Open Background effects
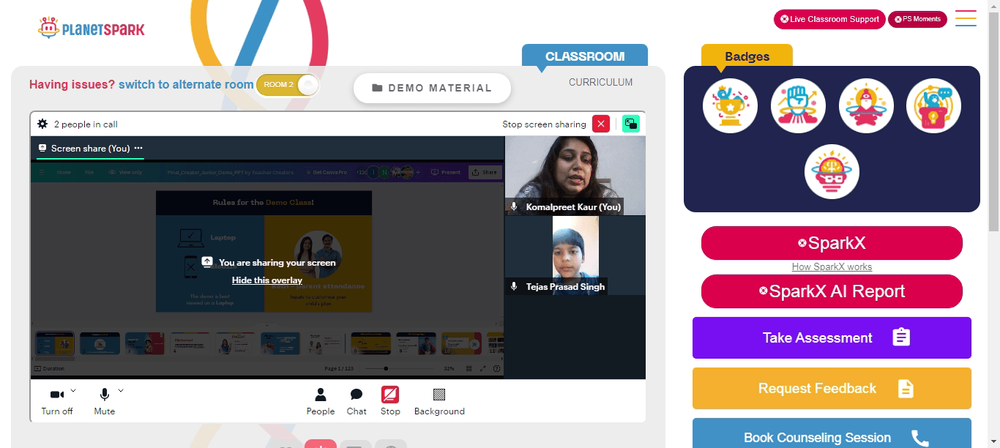1000x448 pixels. 439,401
